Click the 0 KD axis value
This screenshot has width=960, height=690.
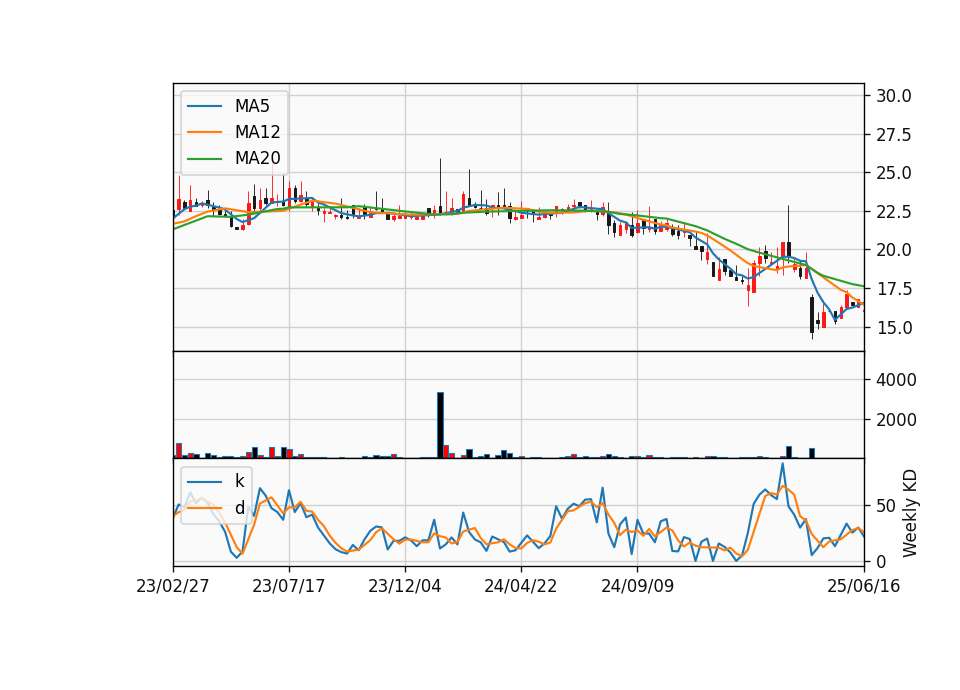[882, 561]
